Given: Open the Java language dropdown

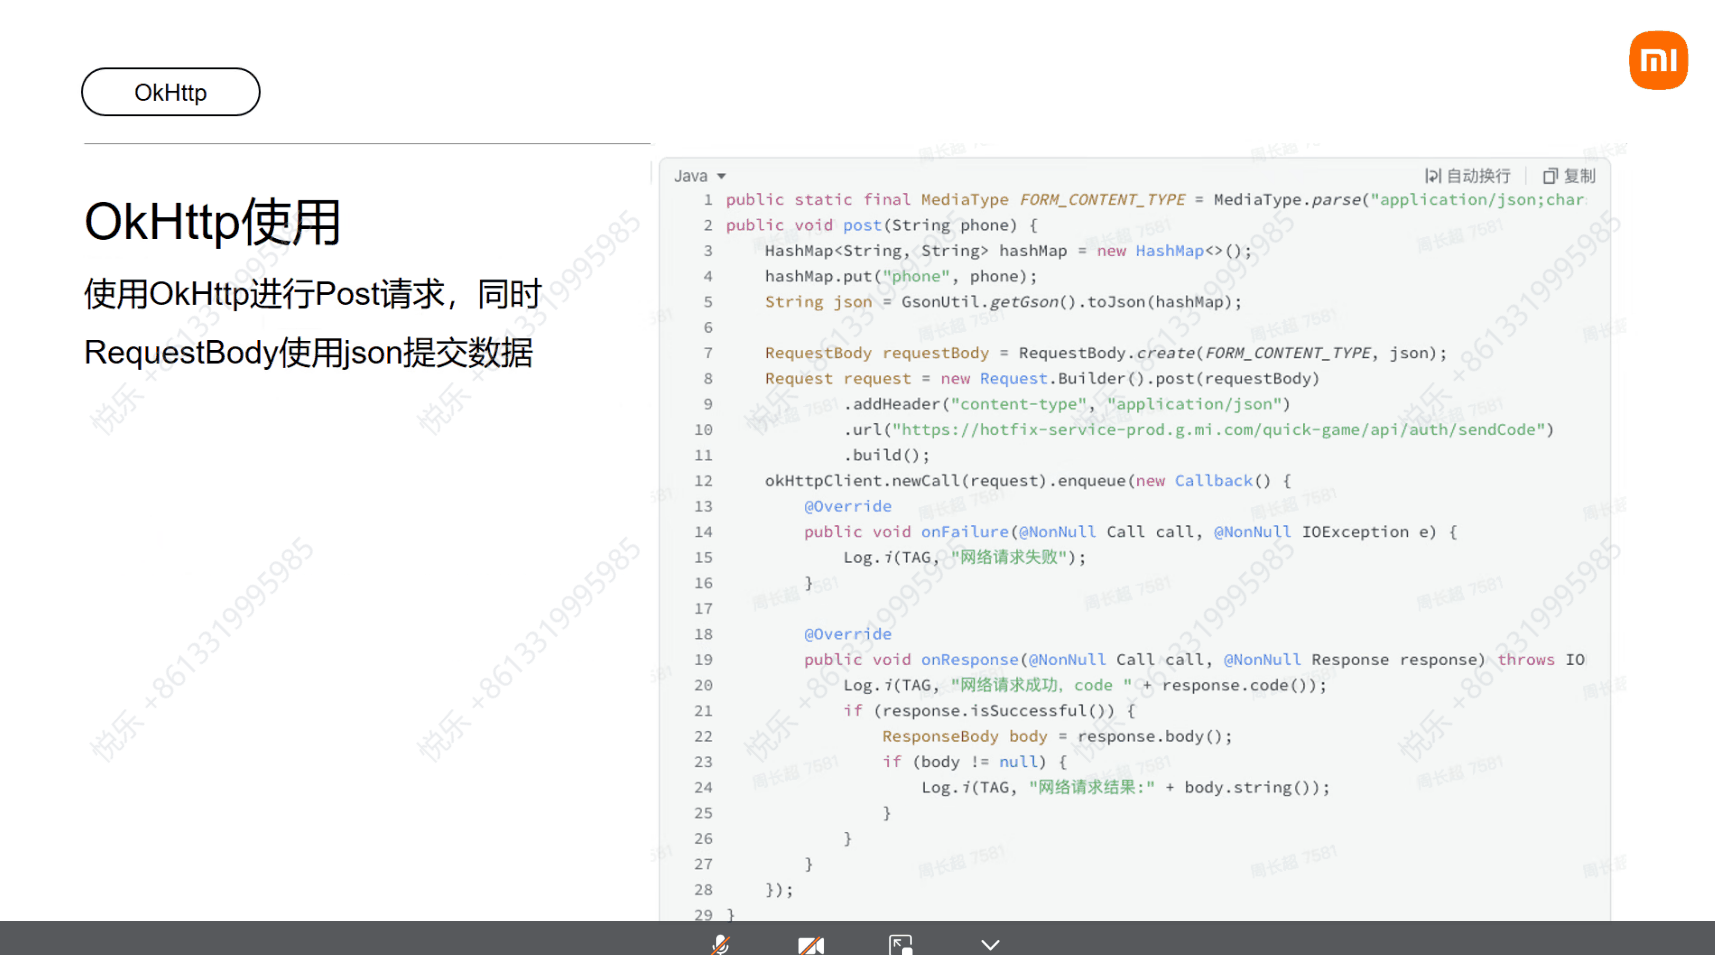Looking at the screenshot, I should pyautogui.click(x=699, y=176).
